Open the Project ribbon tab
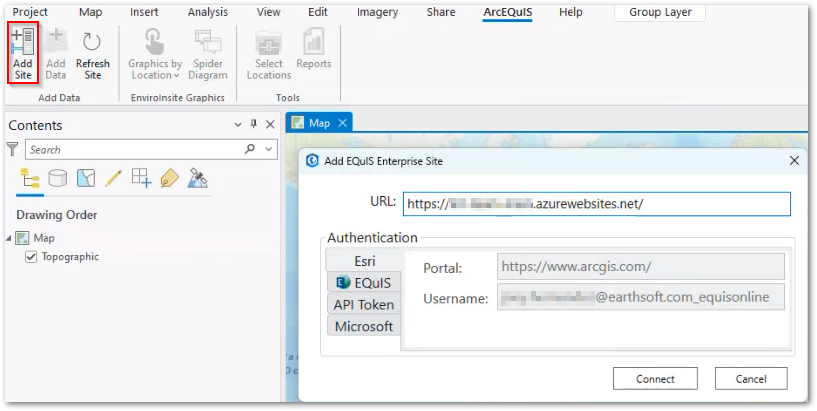The image size is (817, 411). [30, 12]
